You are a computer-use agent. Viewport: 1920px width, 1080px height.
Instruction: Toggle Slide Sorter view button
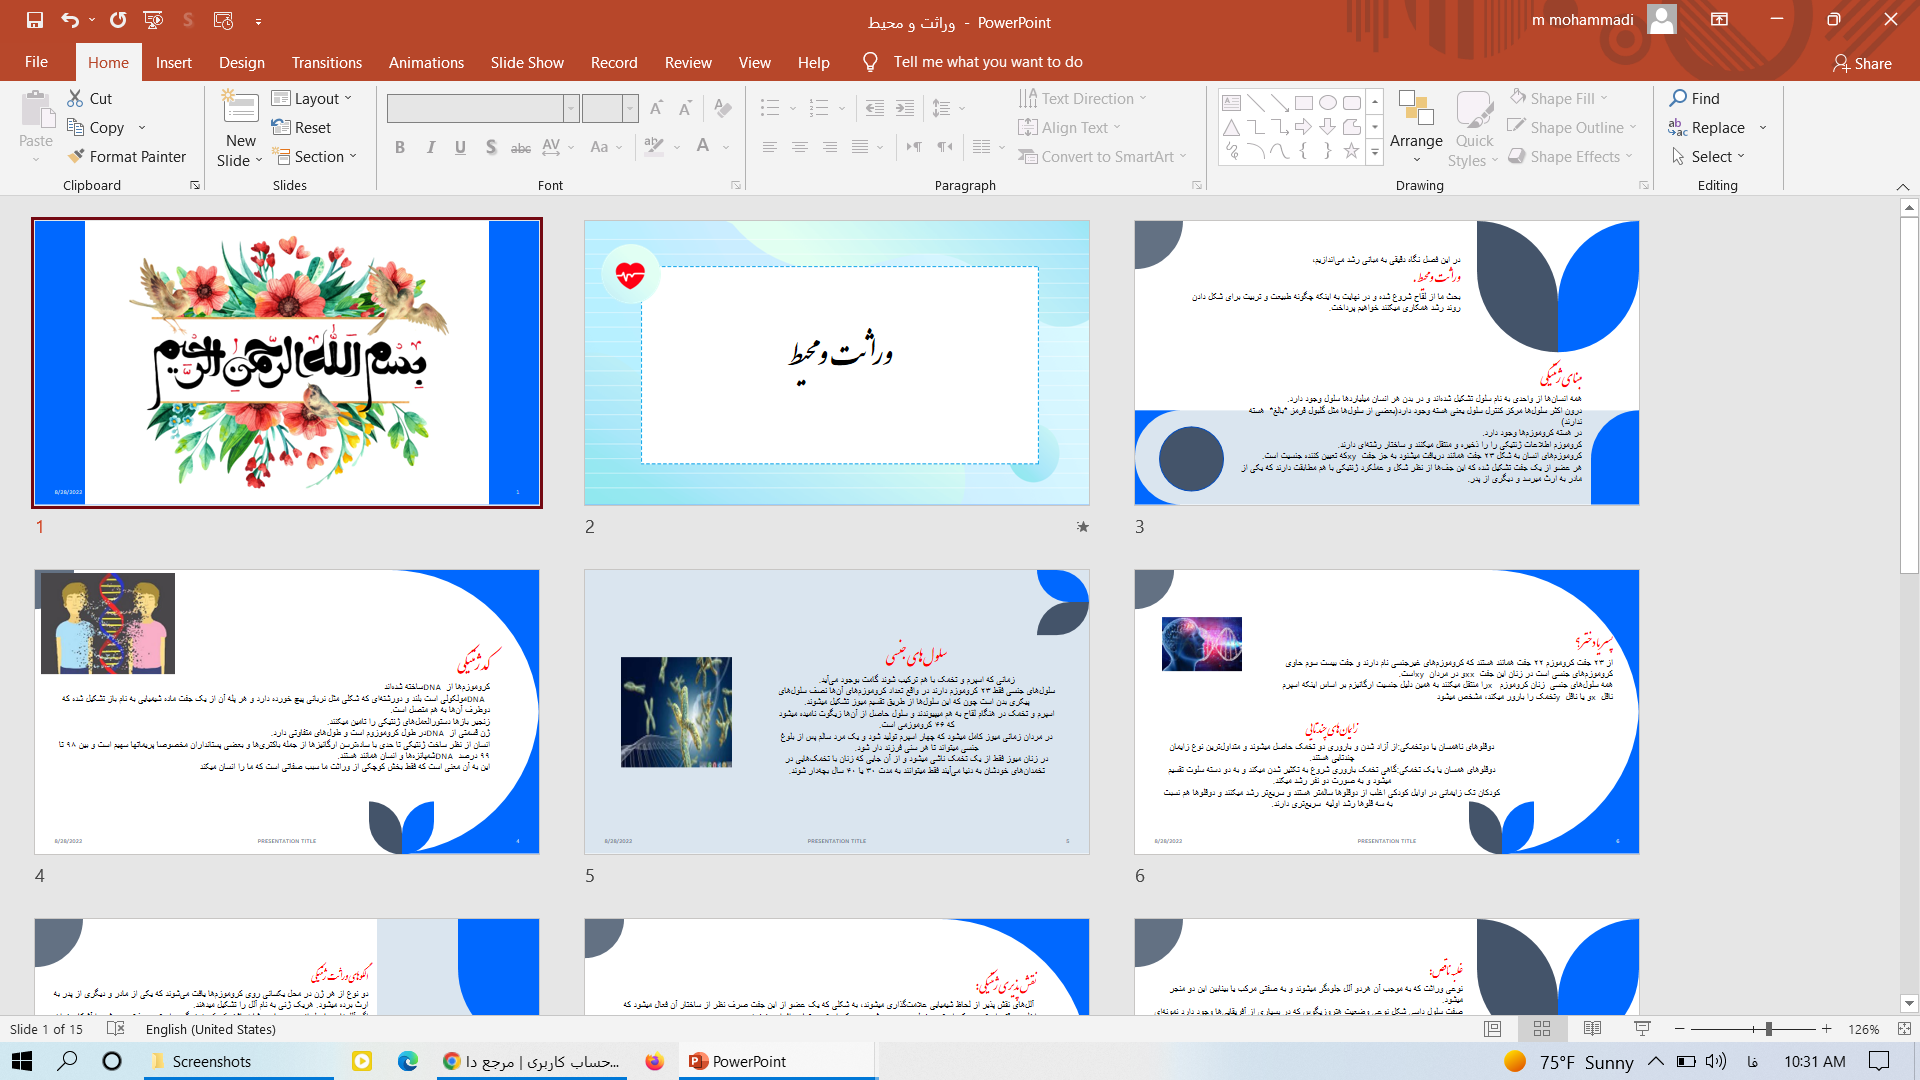(x=1542, y=1029)
